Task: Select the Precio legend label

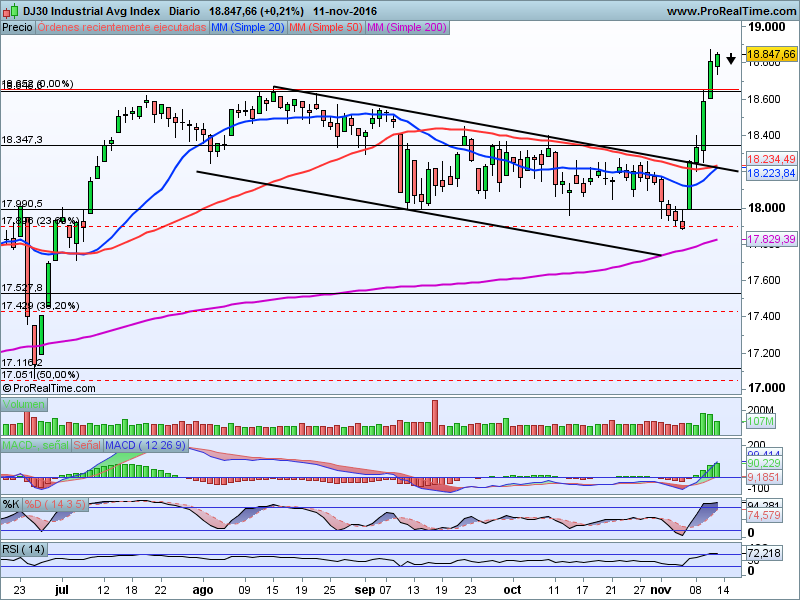Action: click(17, 27)
